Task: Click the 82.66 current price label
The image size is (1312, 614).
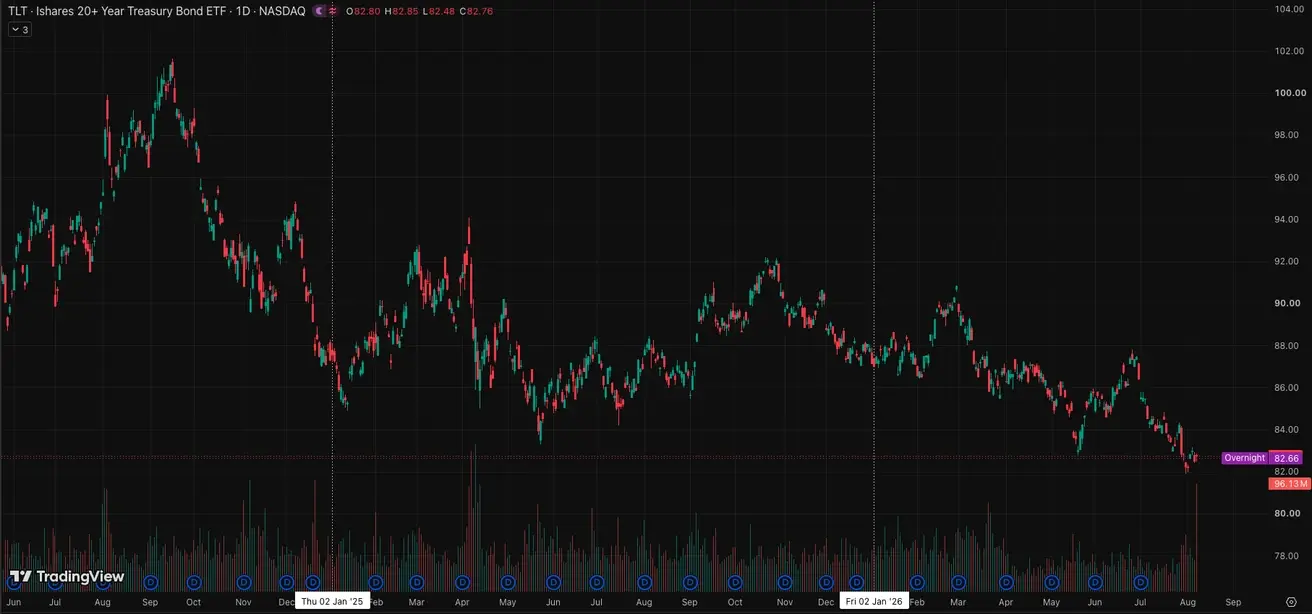Action: tap(1288, 458)
